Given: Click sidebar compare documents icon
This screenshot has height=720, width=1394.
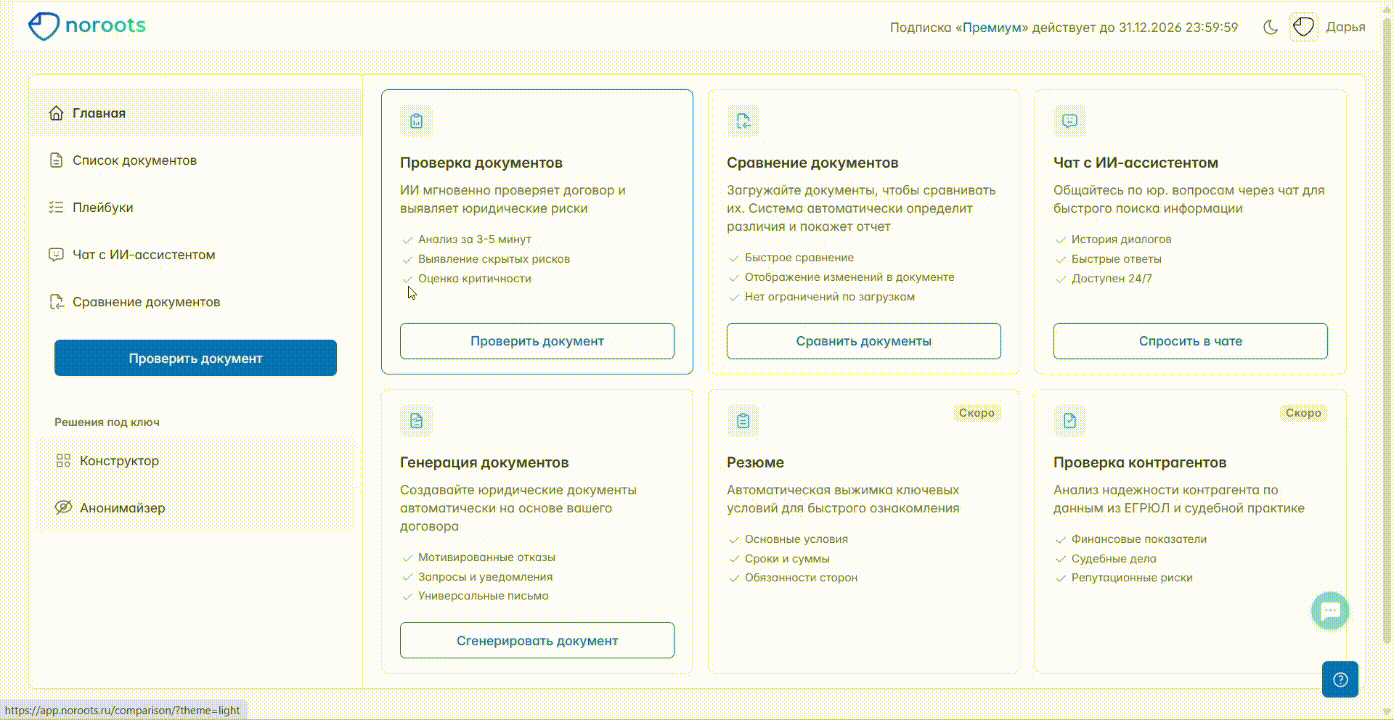Looking at the screenshot, I should 56,301.
